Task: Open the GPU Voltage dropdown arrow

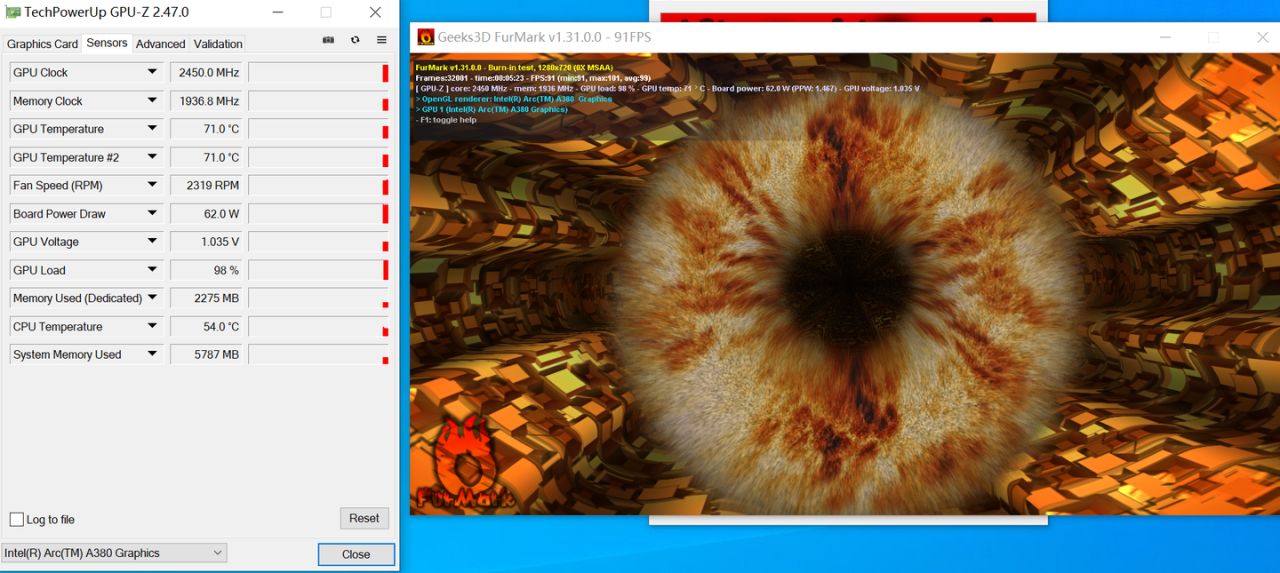Action: tap(153, 242)
